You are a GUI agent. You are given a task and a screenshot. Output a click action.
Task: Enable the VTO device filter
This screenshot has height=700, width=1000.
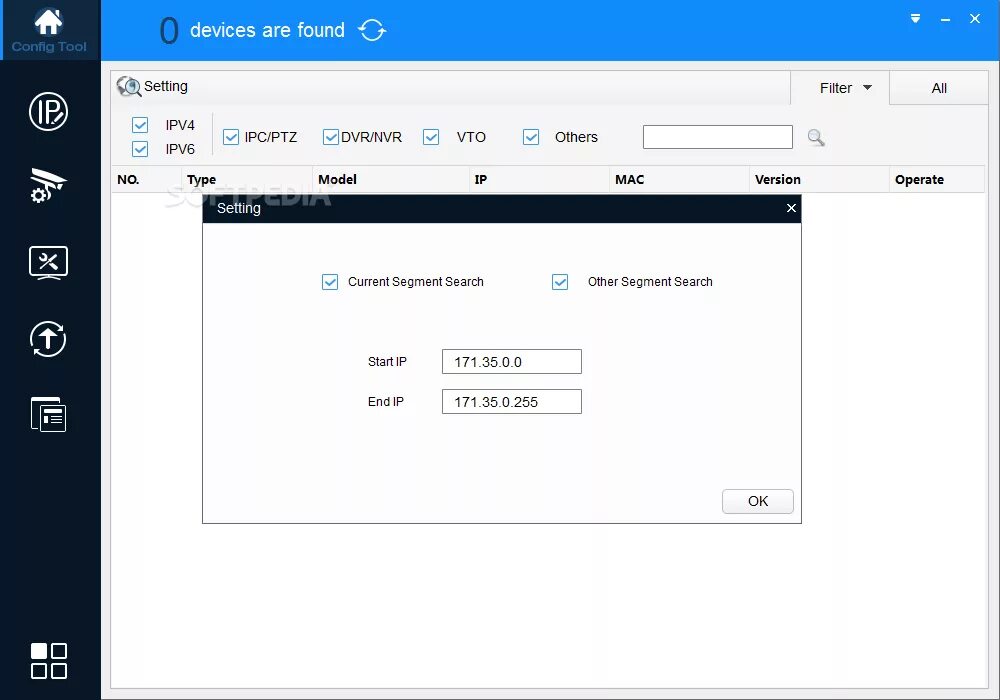click(x=431, y=136)
